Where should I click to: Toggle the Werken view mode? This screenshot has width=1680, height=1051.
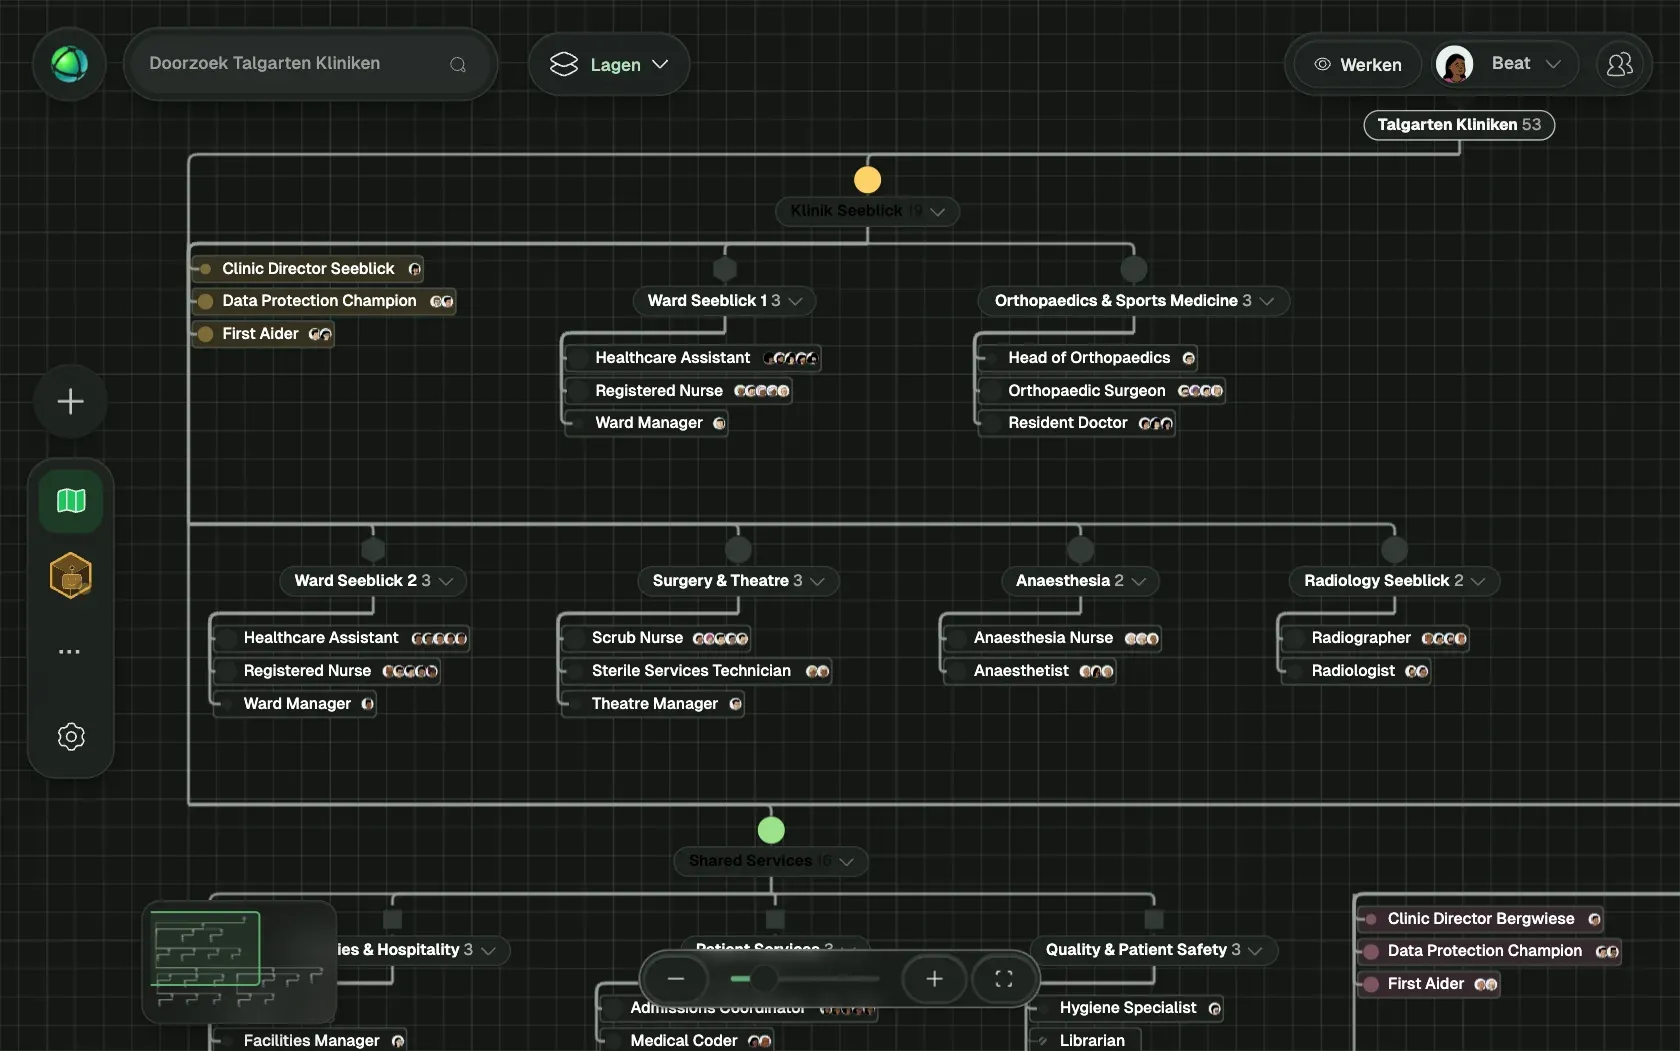[1357, 64]
